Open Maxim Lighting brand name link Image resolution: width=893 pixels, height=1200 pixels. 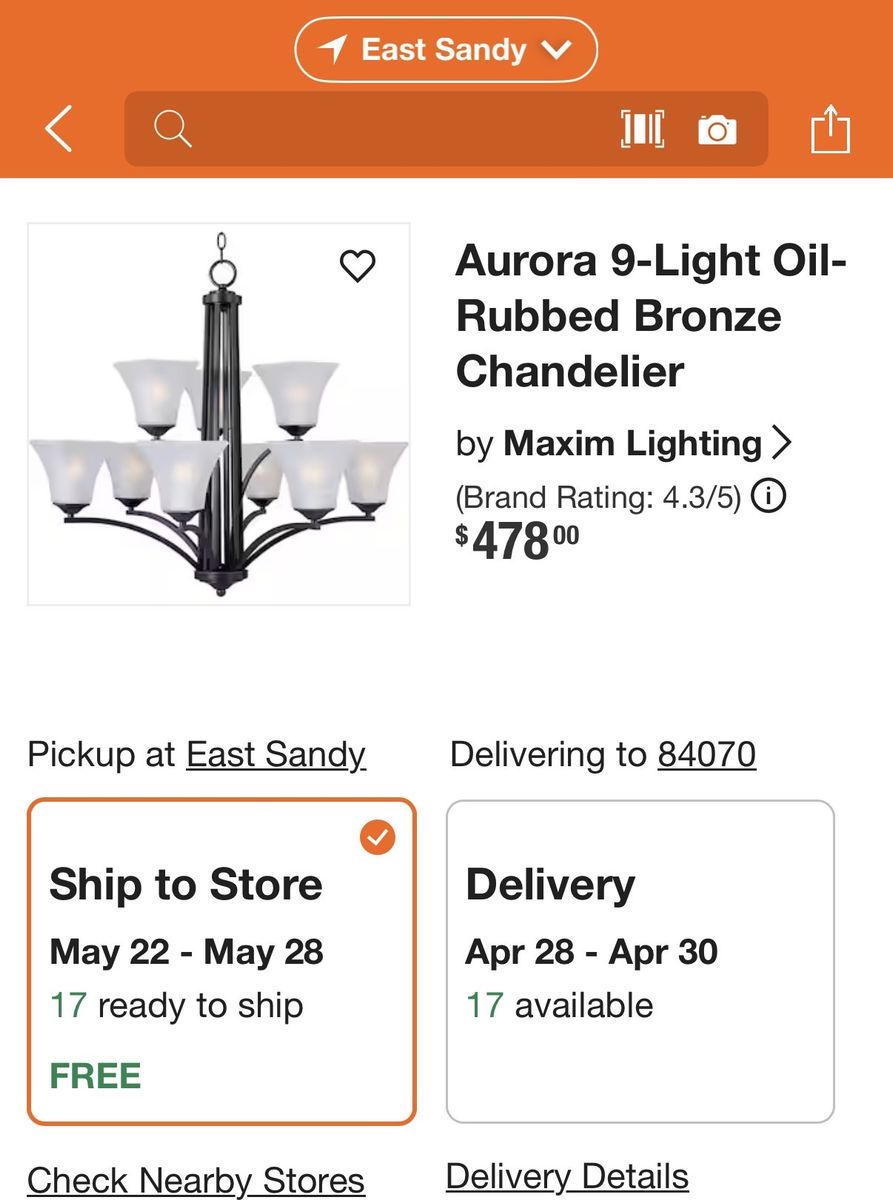click(632, 443)
